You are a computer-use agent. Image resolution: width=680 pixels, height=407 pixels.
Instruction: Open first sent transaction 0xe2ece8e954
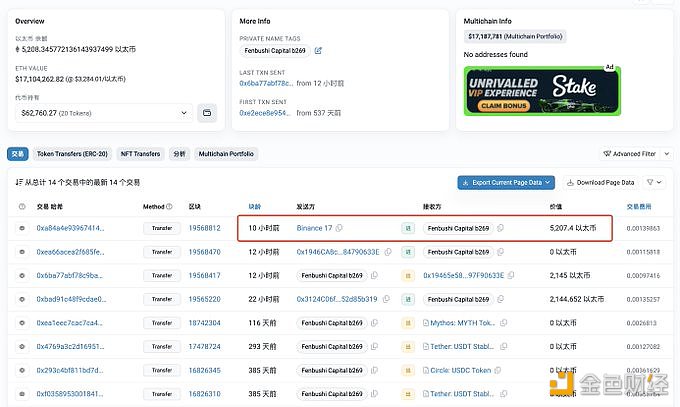click(x=265, y=113)
